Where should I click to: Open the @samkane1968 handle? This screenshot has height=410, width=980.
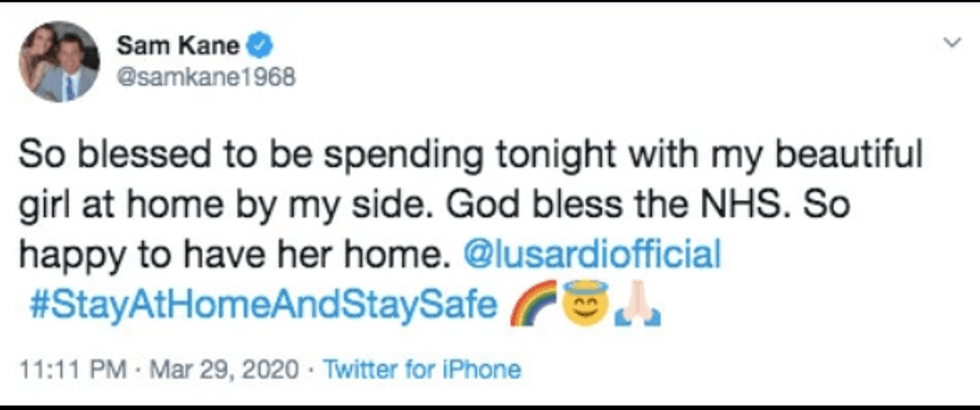206,77
